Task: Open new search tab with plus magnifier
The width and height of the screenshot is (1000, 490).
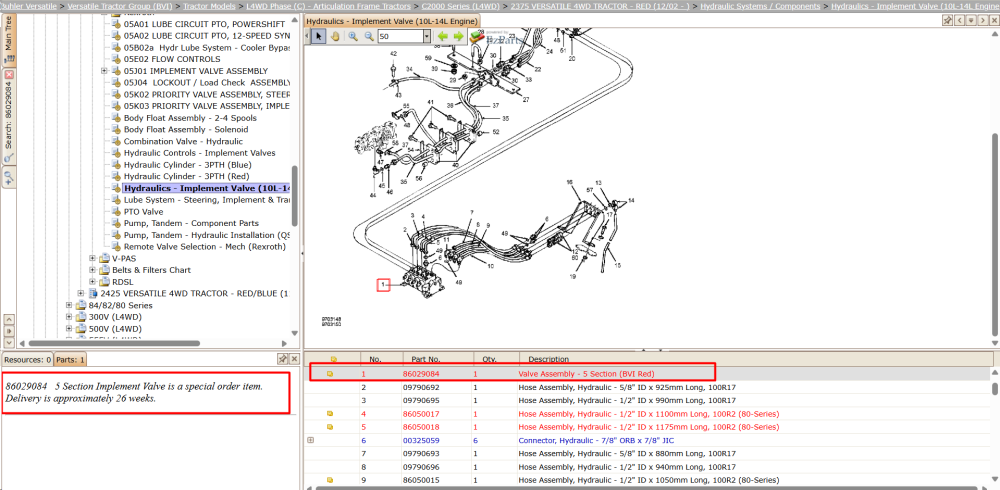Action: [x=9, y=177]
